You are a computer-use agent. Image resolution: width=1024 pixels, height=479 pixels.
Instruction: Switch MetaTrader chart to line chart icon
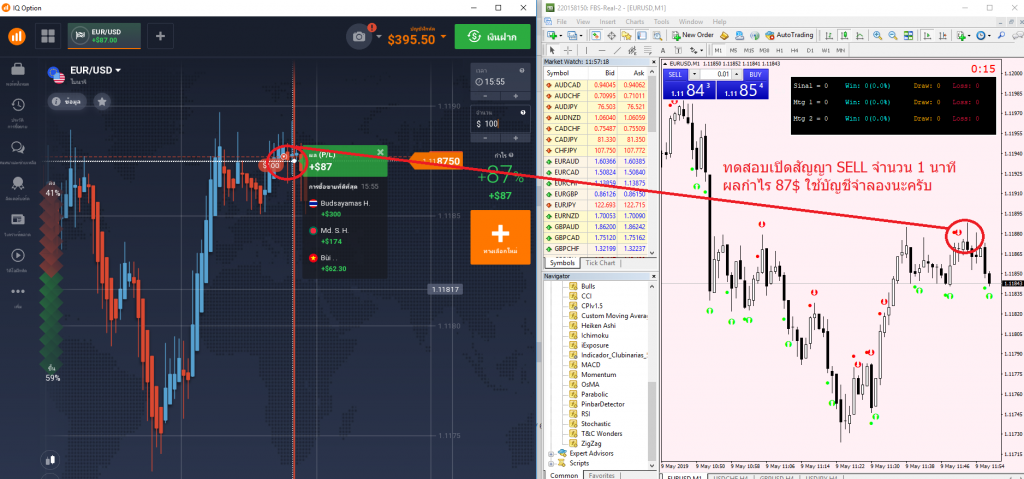tap(859, 35)
